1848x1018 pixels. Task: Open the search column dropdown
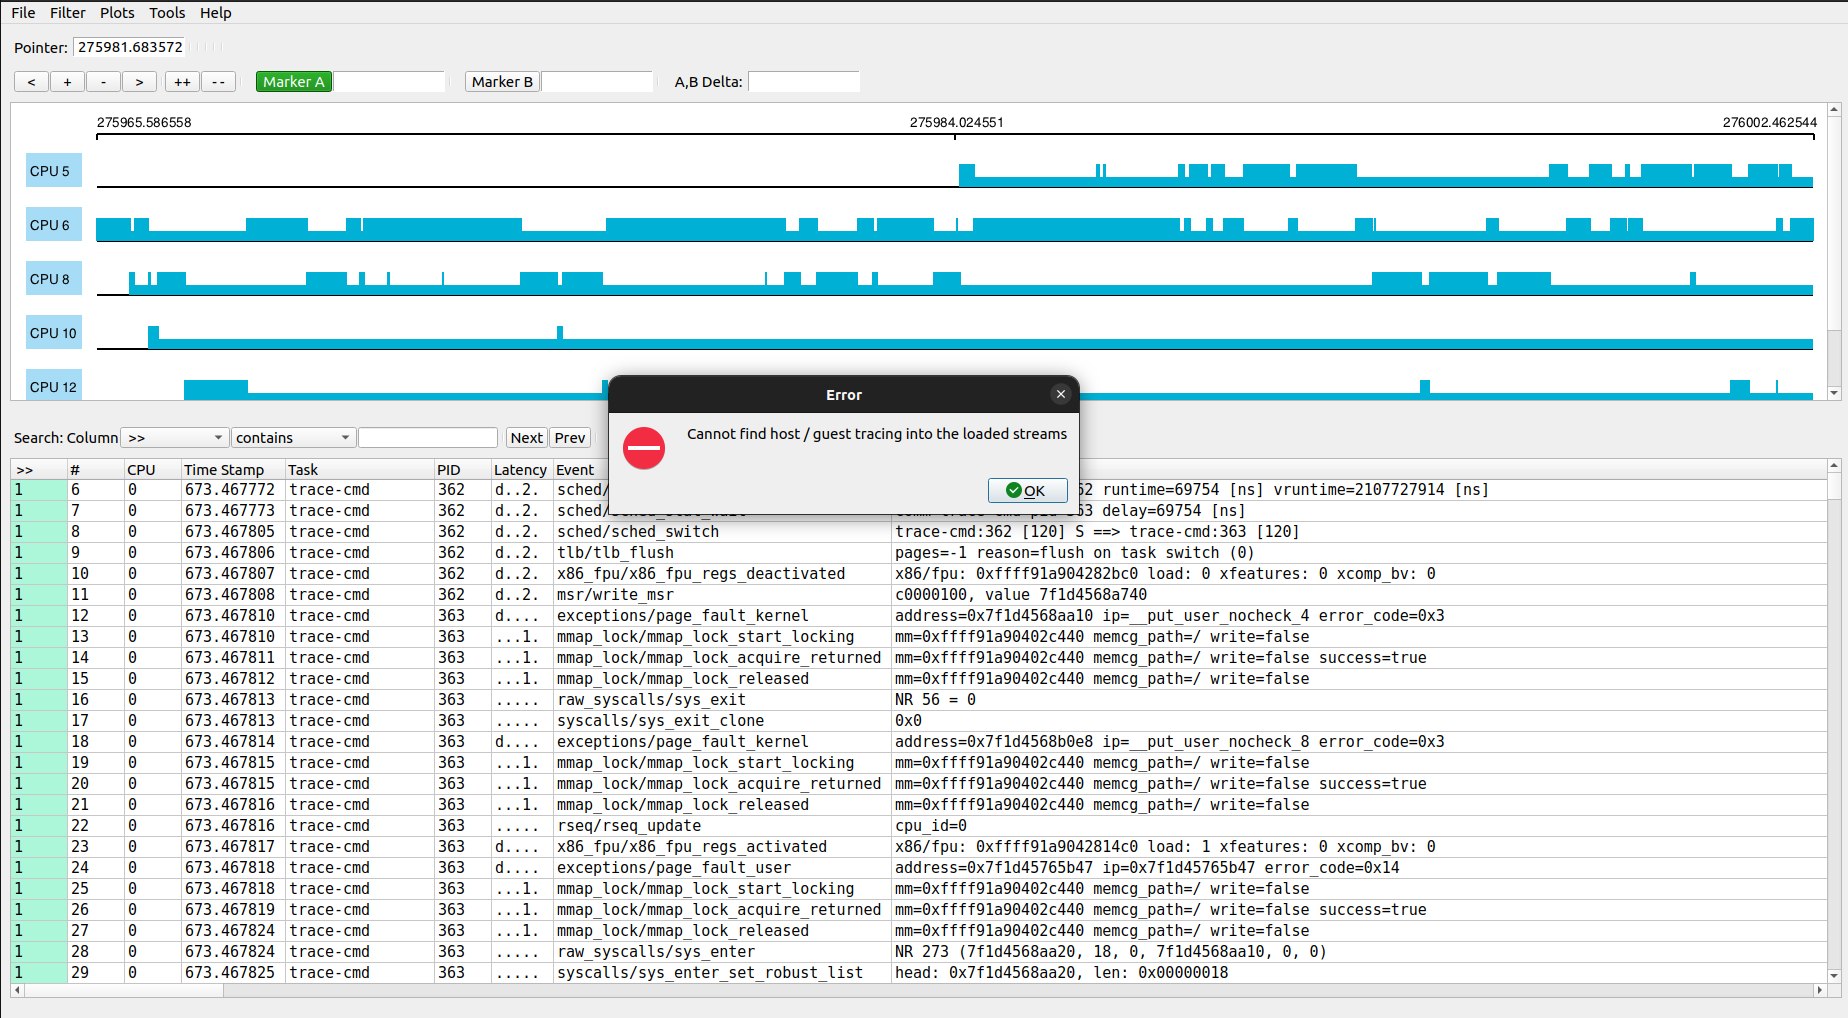click(174, 438)
